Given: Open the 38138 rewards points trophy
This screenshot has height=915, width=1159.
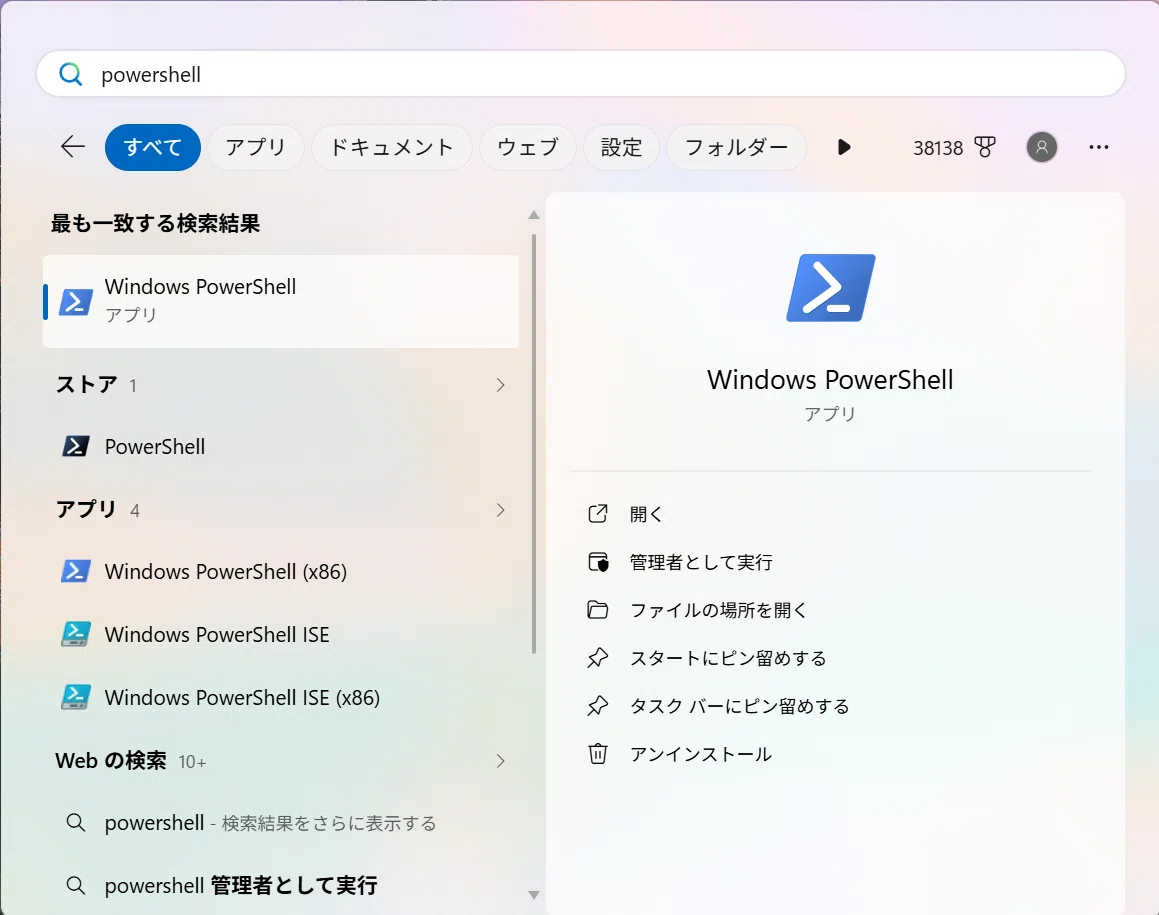Looking at the screenshot, I should pos(954,148).
